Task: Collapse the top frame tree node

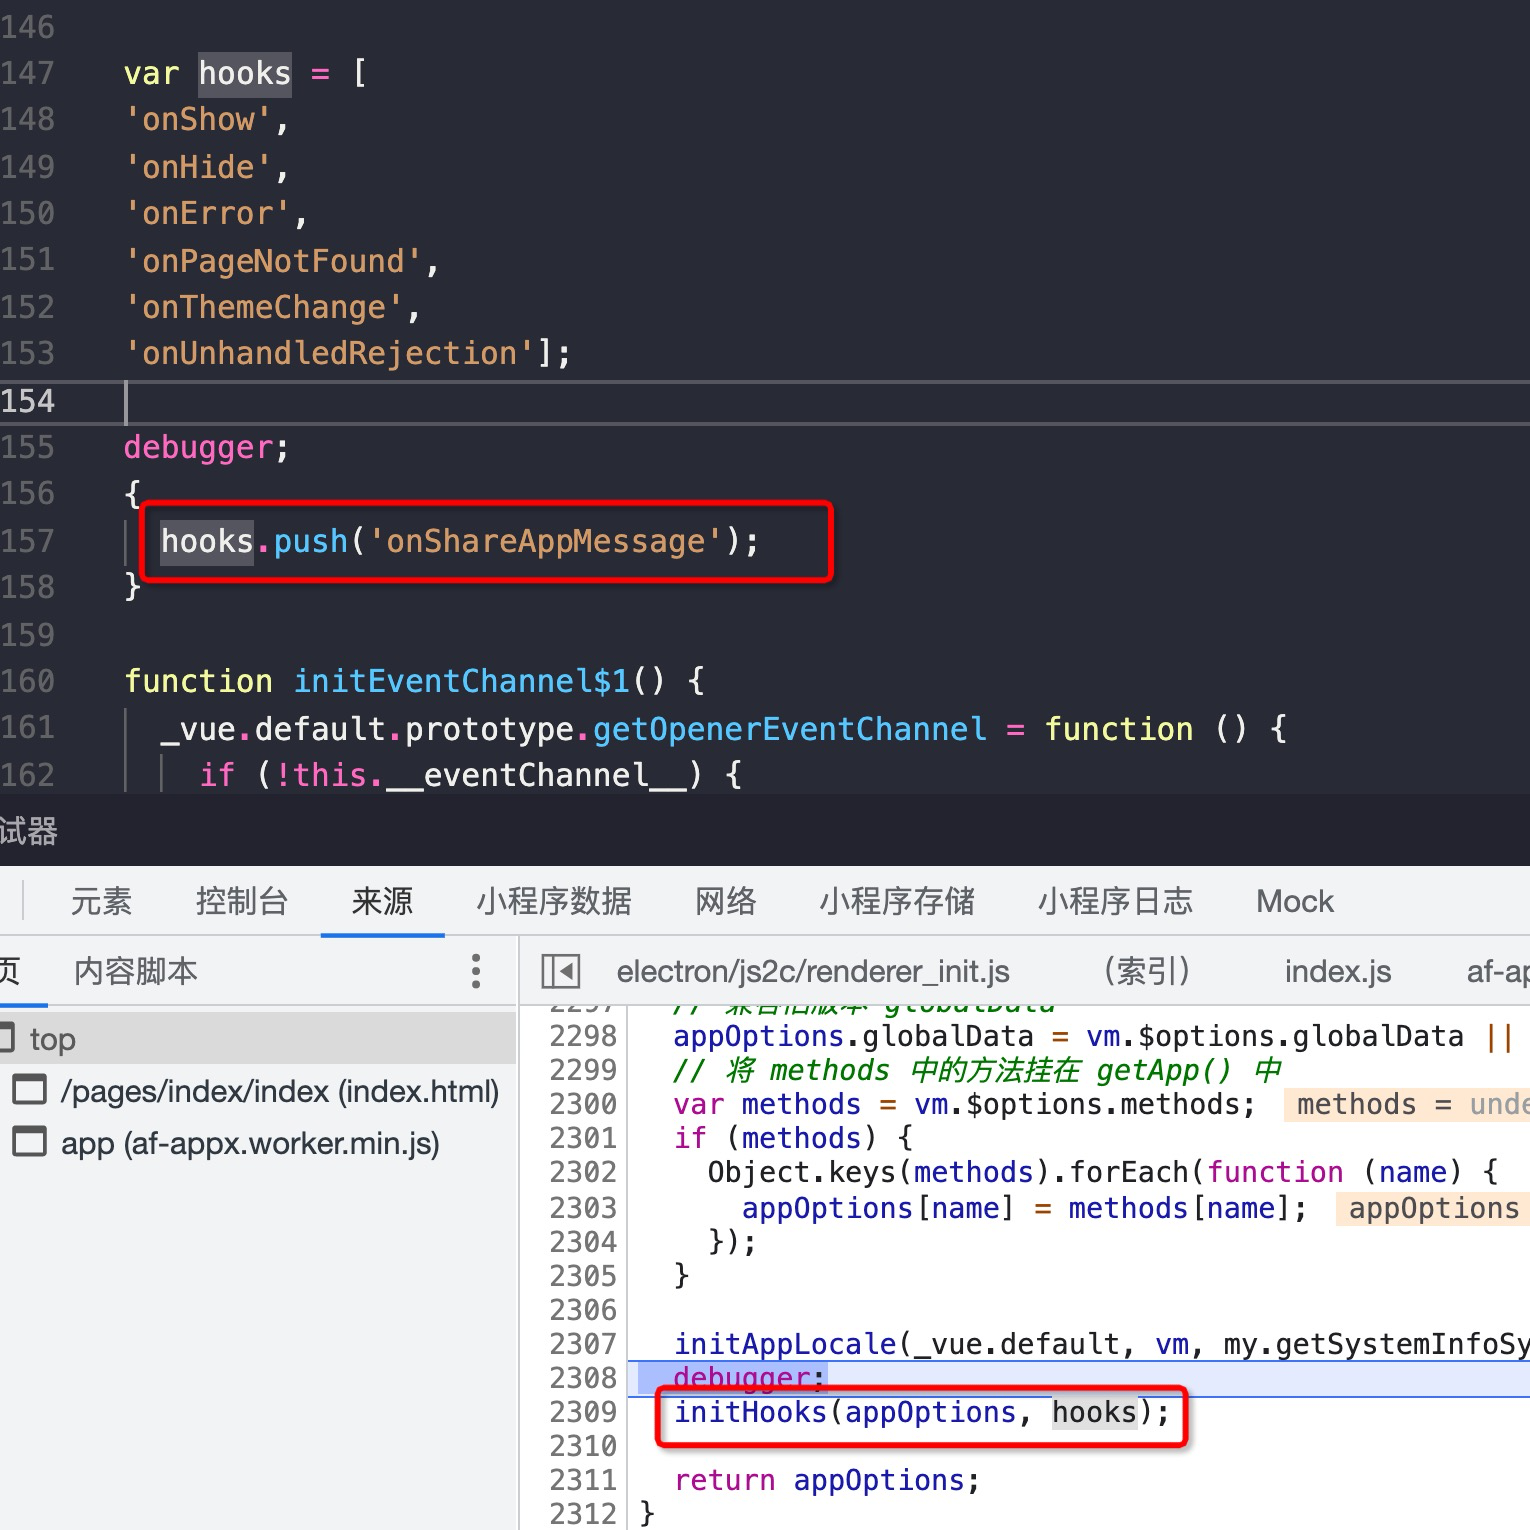Action: [x=52, y=1038]
